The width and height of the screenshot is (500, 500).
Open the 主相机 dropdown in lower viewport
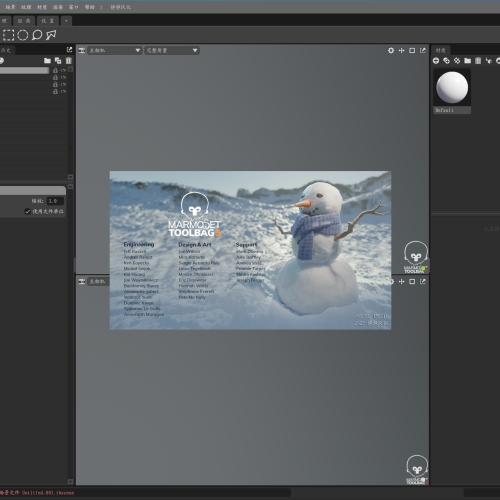click(99, 282)
